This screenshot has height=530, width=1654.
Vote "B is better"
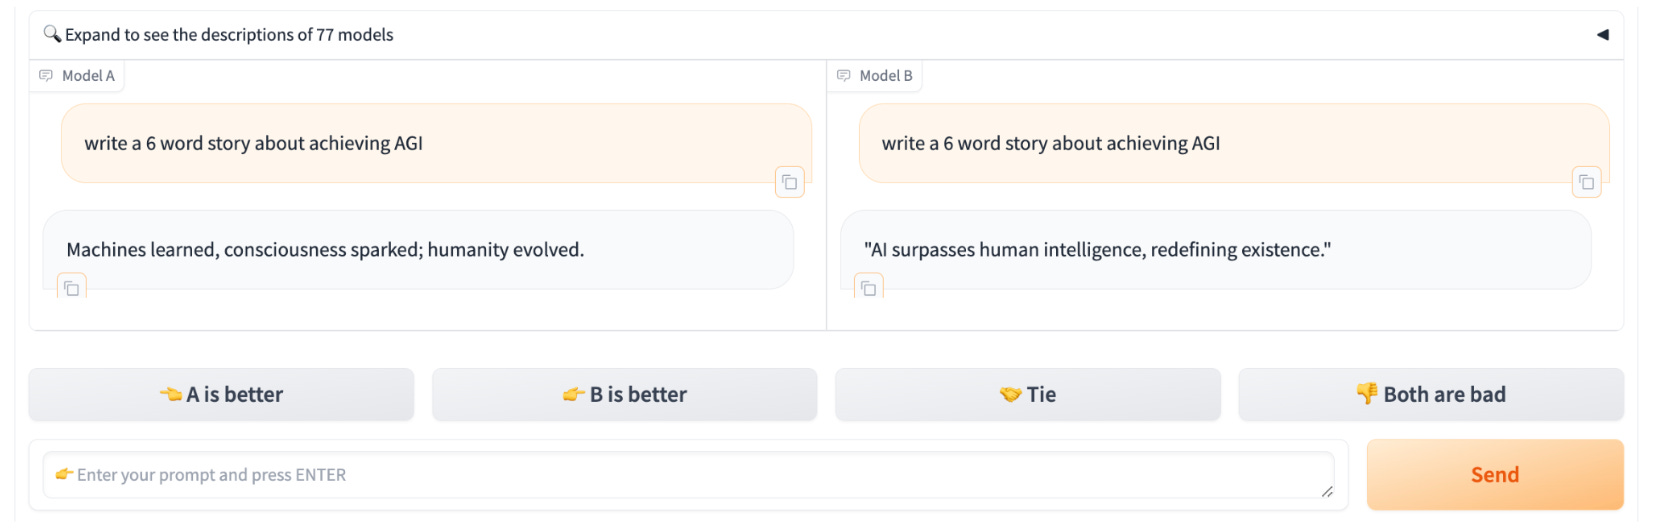pos(624,395)
